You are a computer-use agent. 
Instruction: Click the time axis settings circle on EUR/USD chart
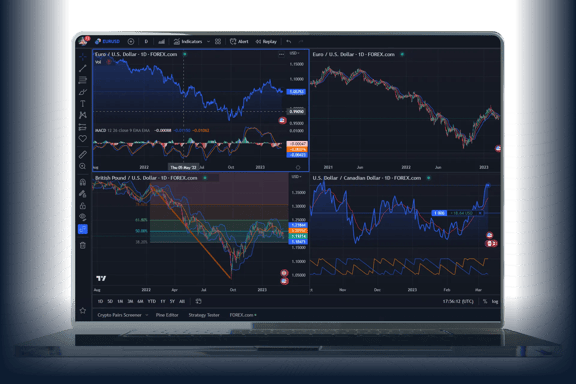click(298, 168)
